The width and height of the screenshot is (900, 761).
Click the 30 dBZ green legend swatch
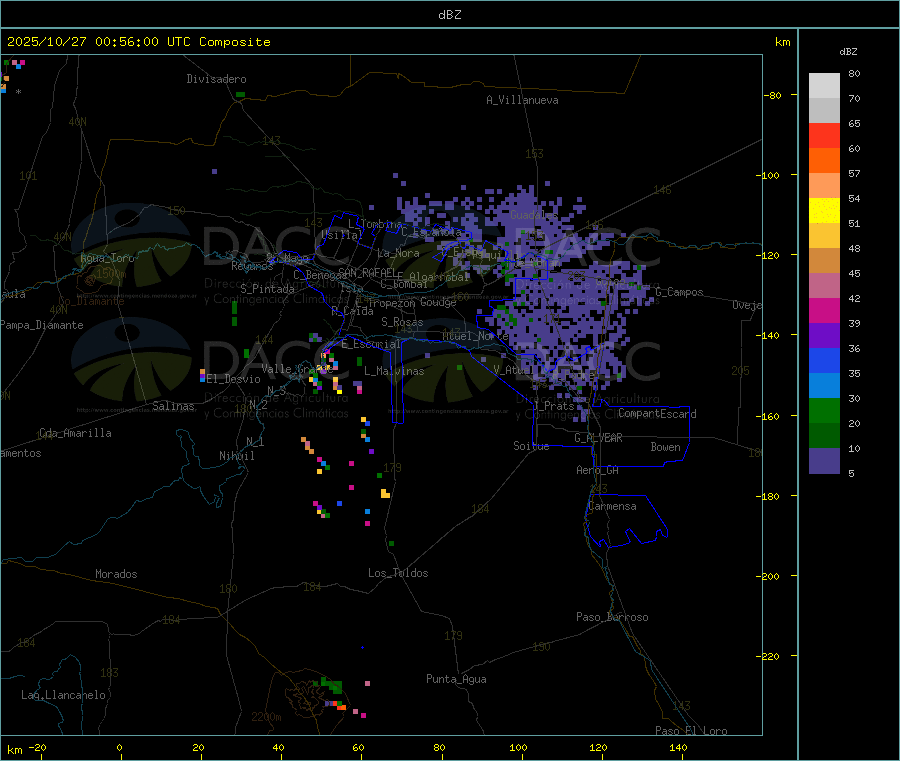[x=824, y=410]
